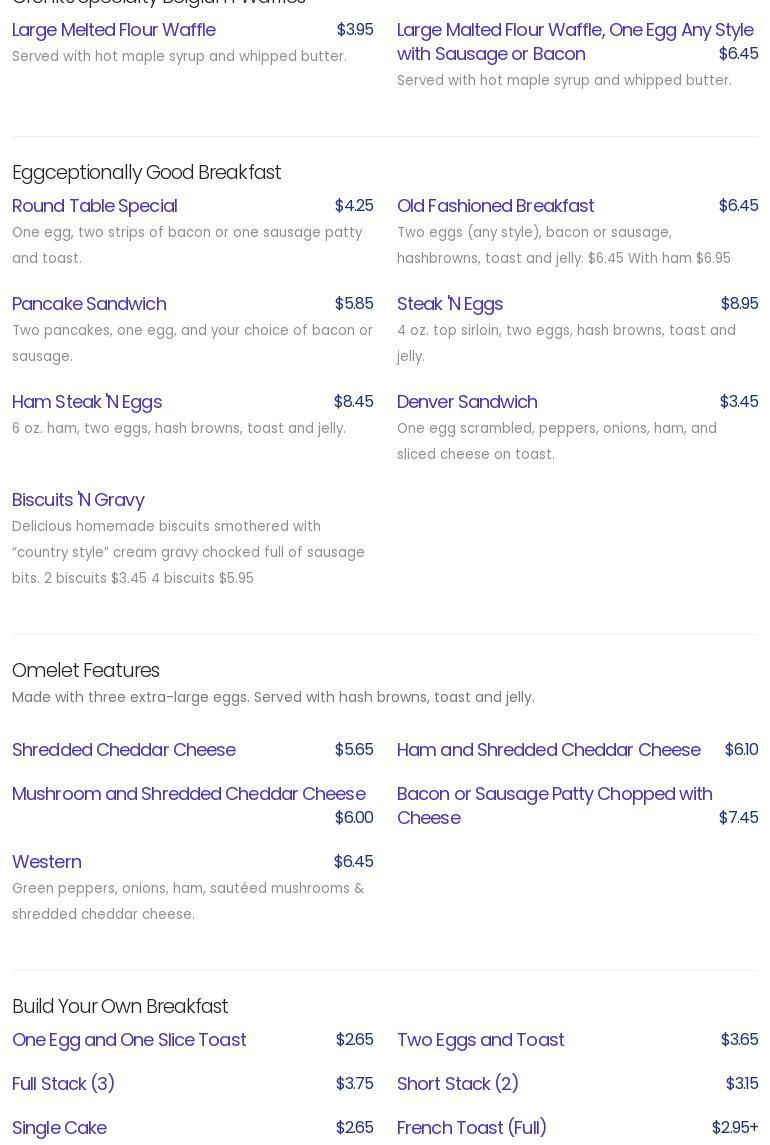Click One Egg and One Slice Toast

pos(129,1040)
